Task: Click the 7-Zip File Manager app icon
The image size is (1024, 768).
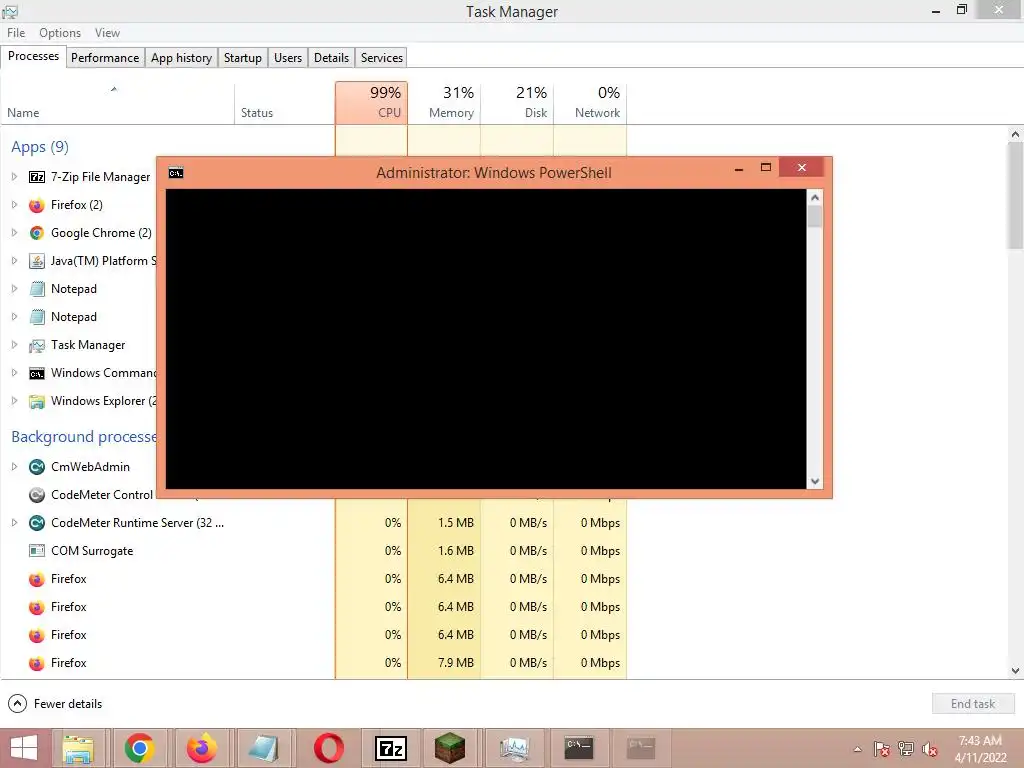Action: point(37,177)
